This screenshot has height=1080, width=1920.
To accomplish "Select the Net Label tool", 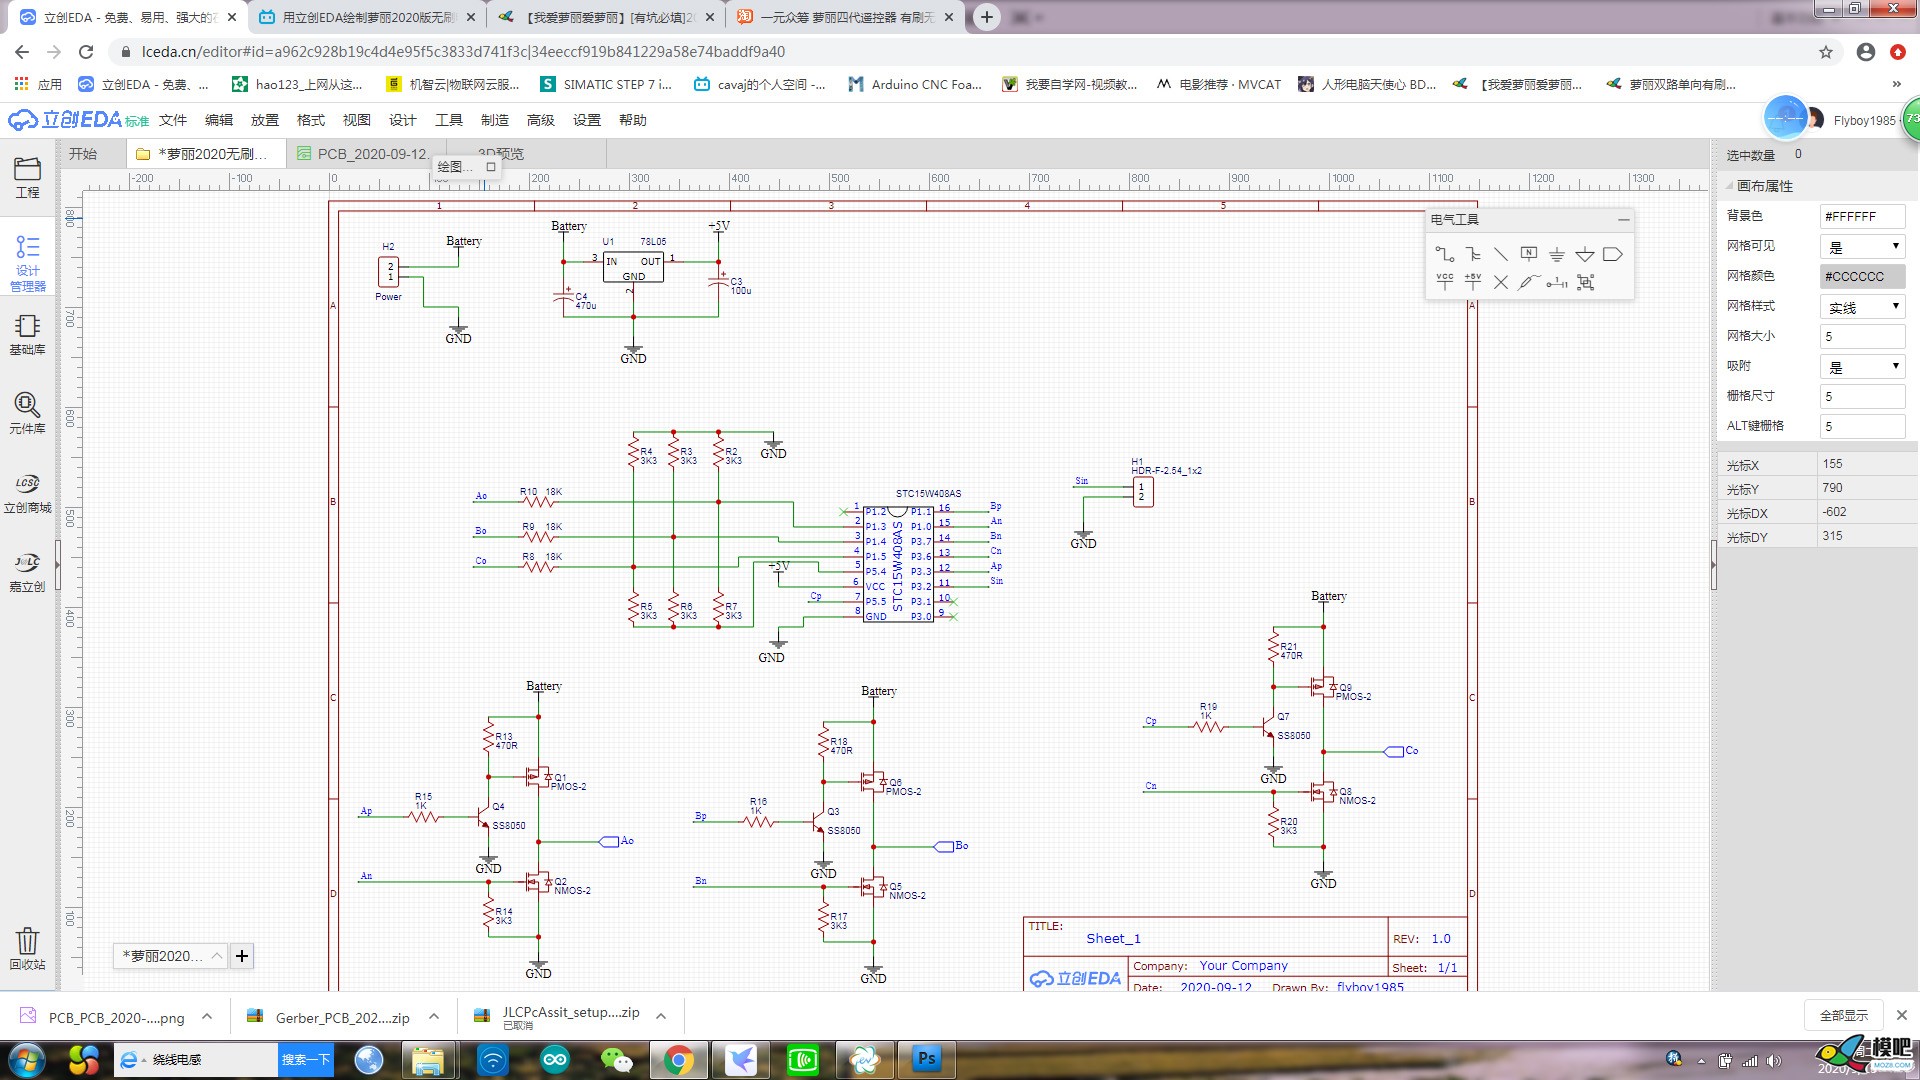I will pyautogui.click(x=1529, y=254).
